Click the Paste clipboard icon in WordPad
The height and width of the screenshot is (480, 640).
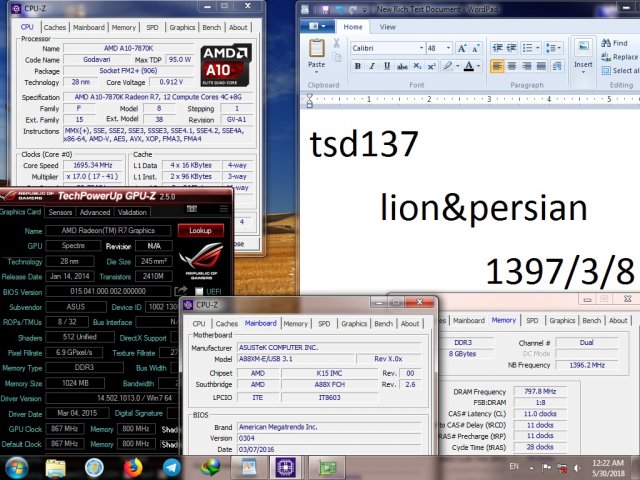click(x=316, y=49)
